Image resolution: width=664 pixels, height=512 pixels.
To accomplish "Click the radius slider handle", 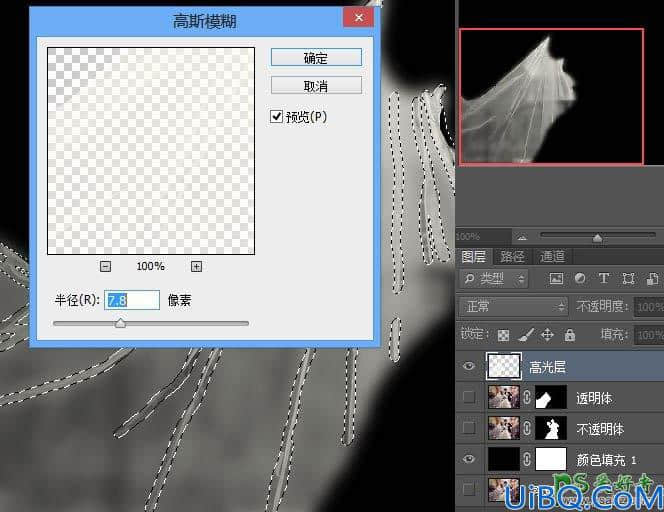I will click(x=120, y=323).
